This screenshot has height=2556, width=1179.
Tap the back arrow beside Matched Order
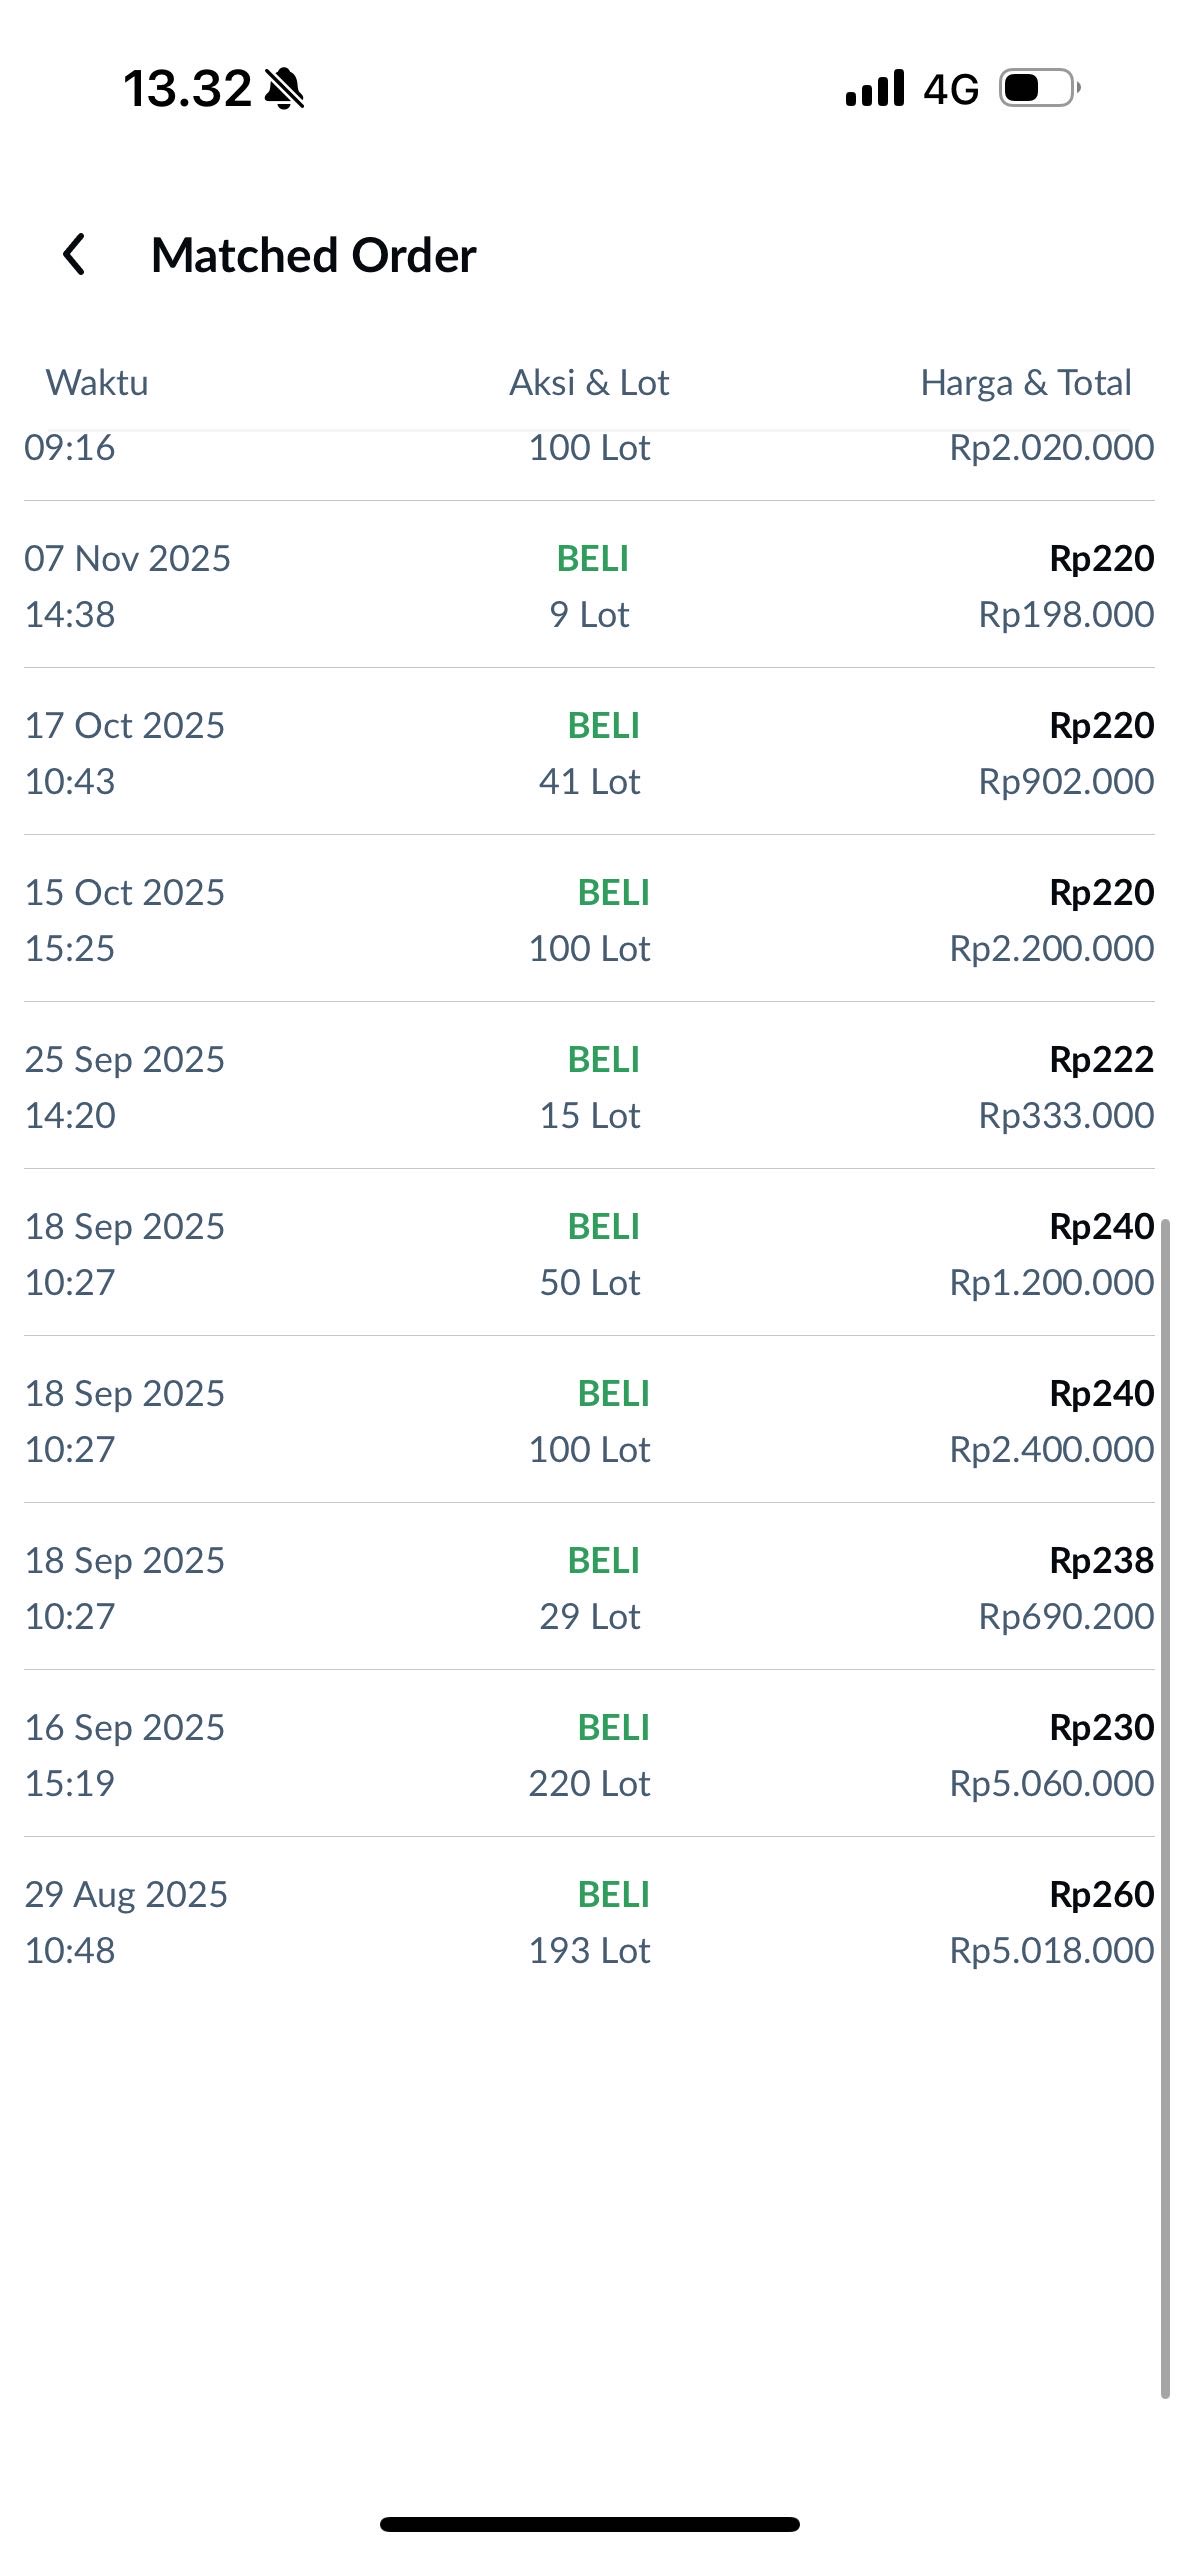pyautogui.click(x=74, y=254)
